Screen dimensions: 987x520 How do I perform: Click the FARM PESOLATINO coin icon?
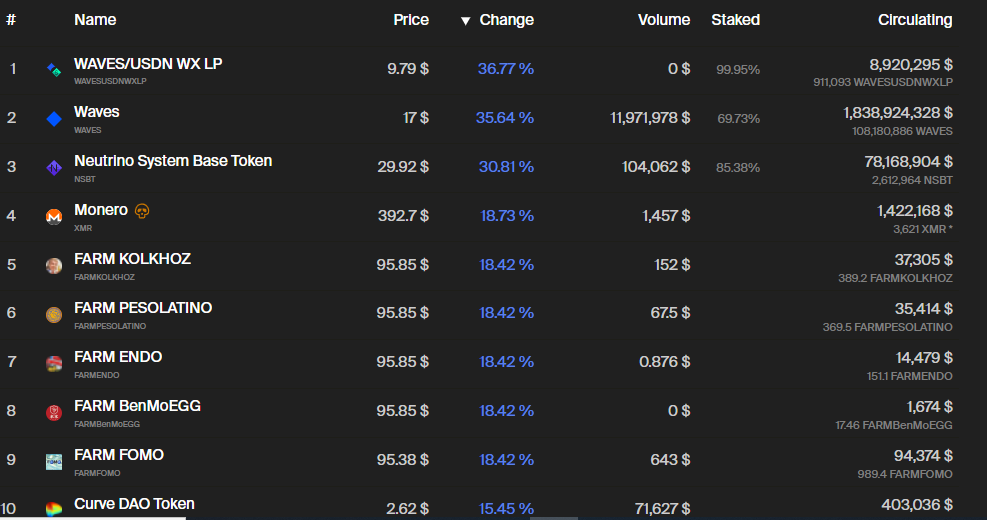(54, 314)
